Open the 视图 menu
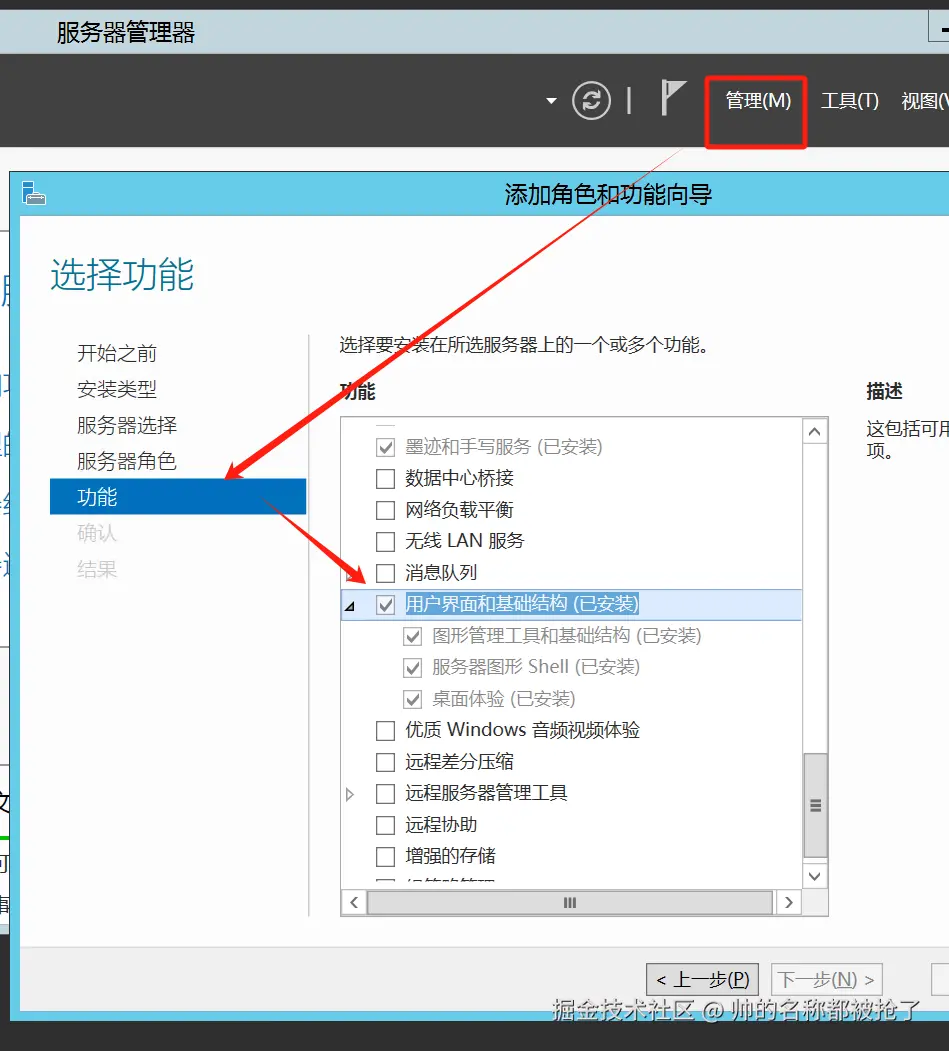The image size is (949, 1051). [924, 101]
